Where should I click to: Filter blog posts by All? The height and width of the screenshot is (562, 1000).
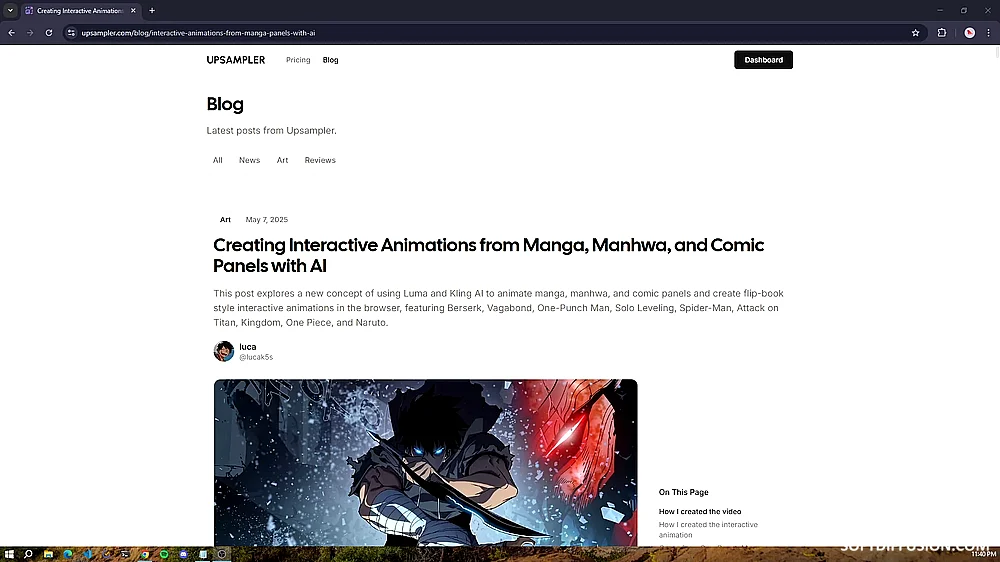(x=217, y=160)
